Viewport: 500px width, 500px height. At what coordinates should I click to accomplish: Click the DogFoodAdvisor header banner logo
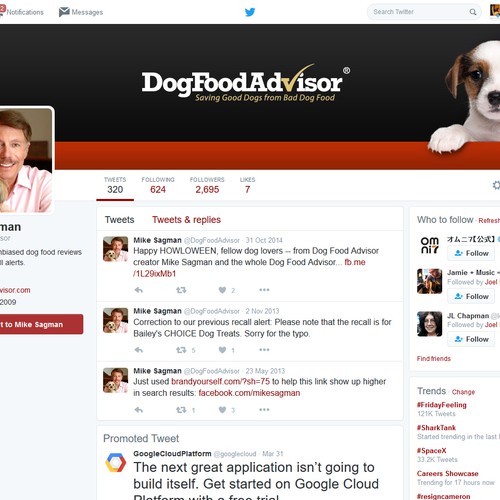click(x=246, y=83)
